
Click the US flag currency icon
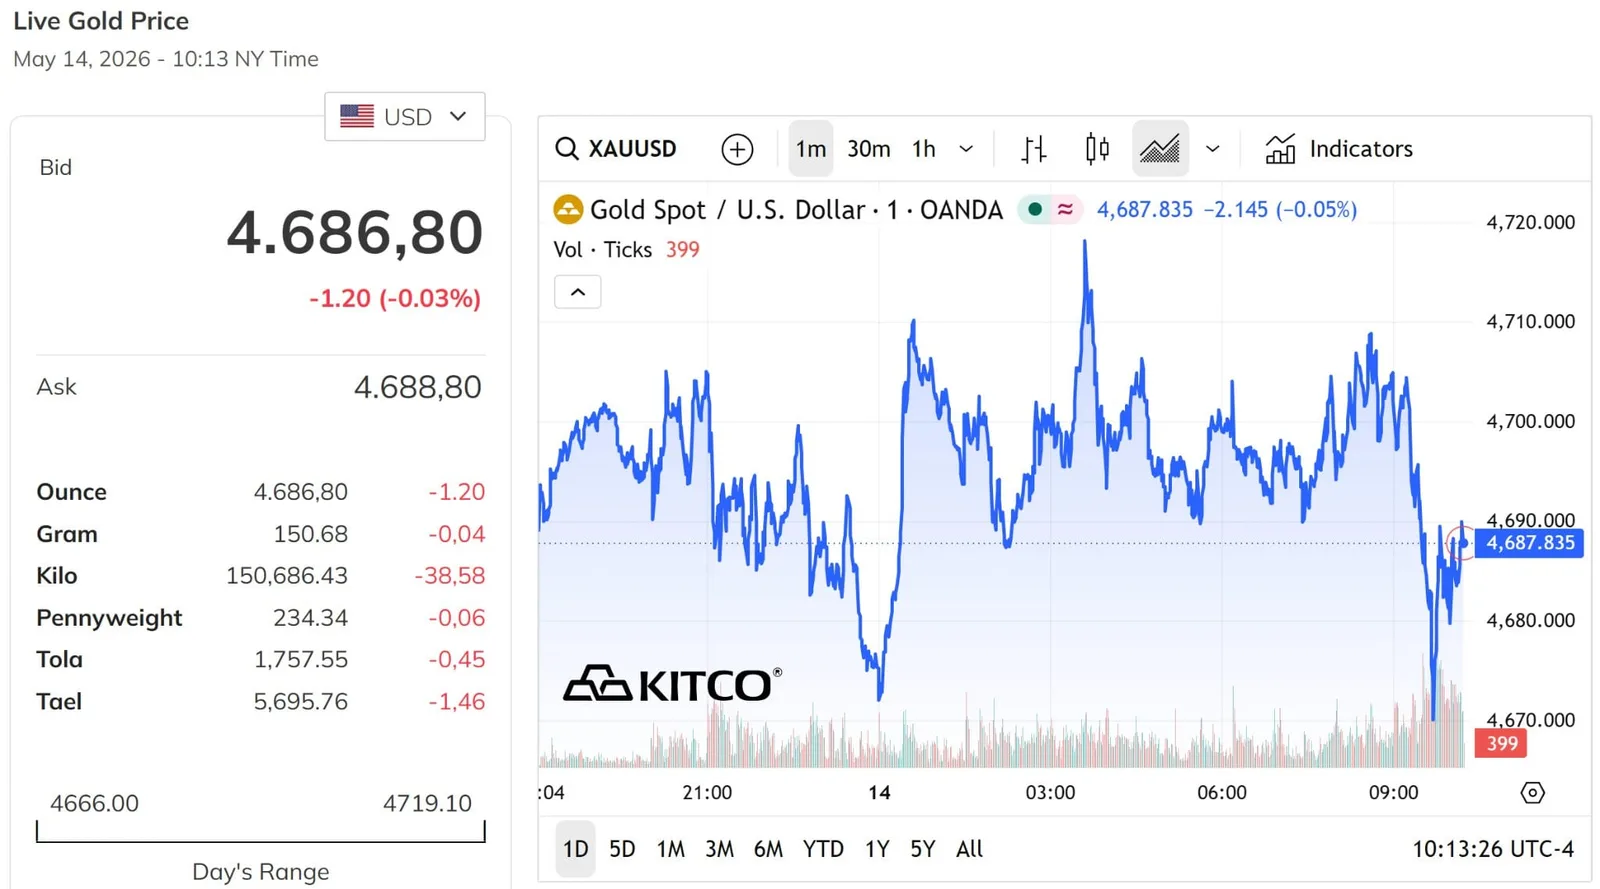pos(357,117)
